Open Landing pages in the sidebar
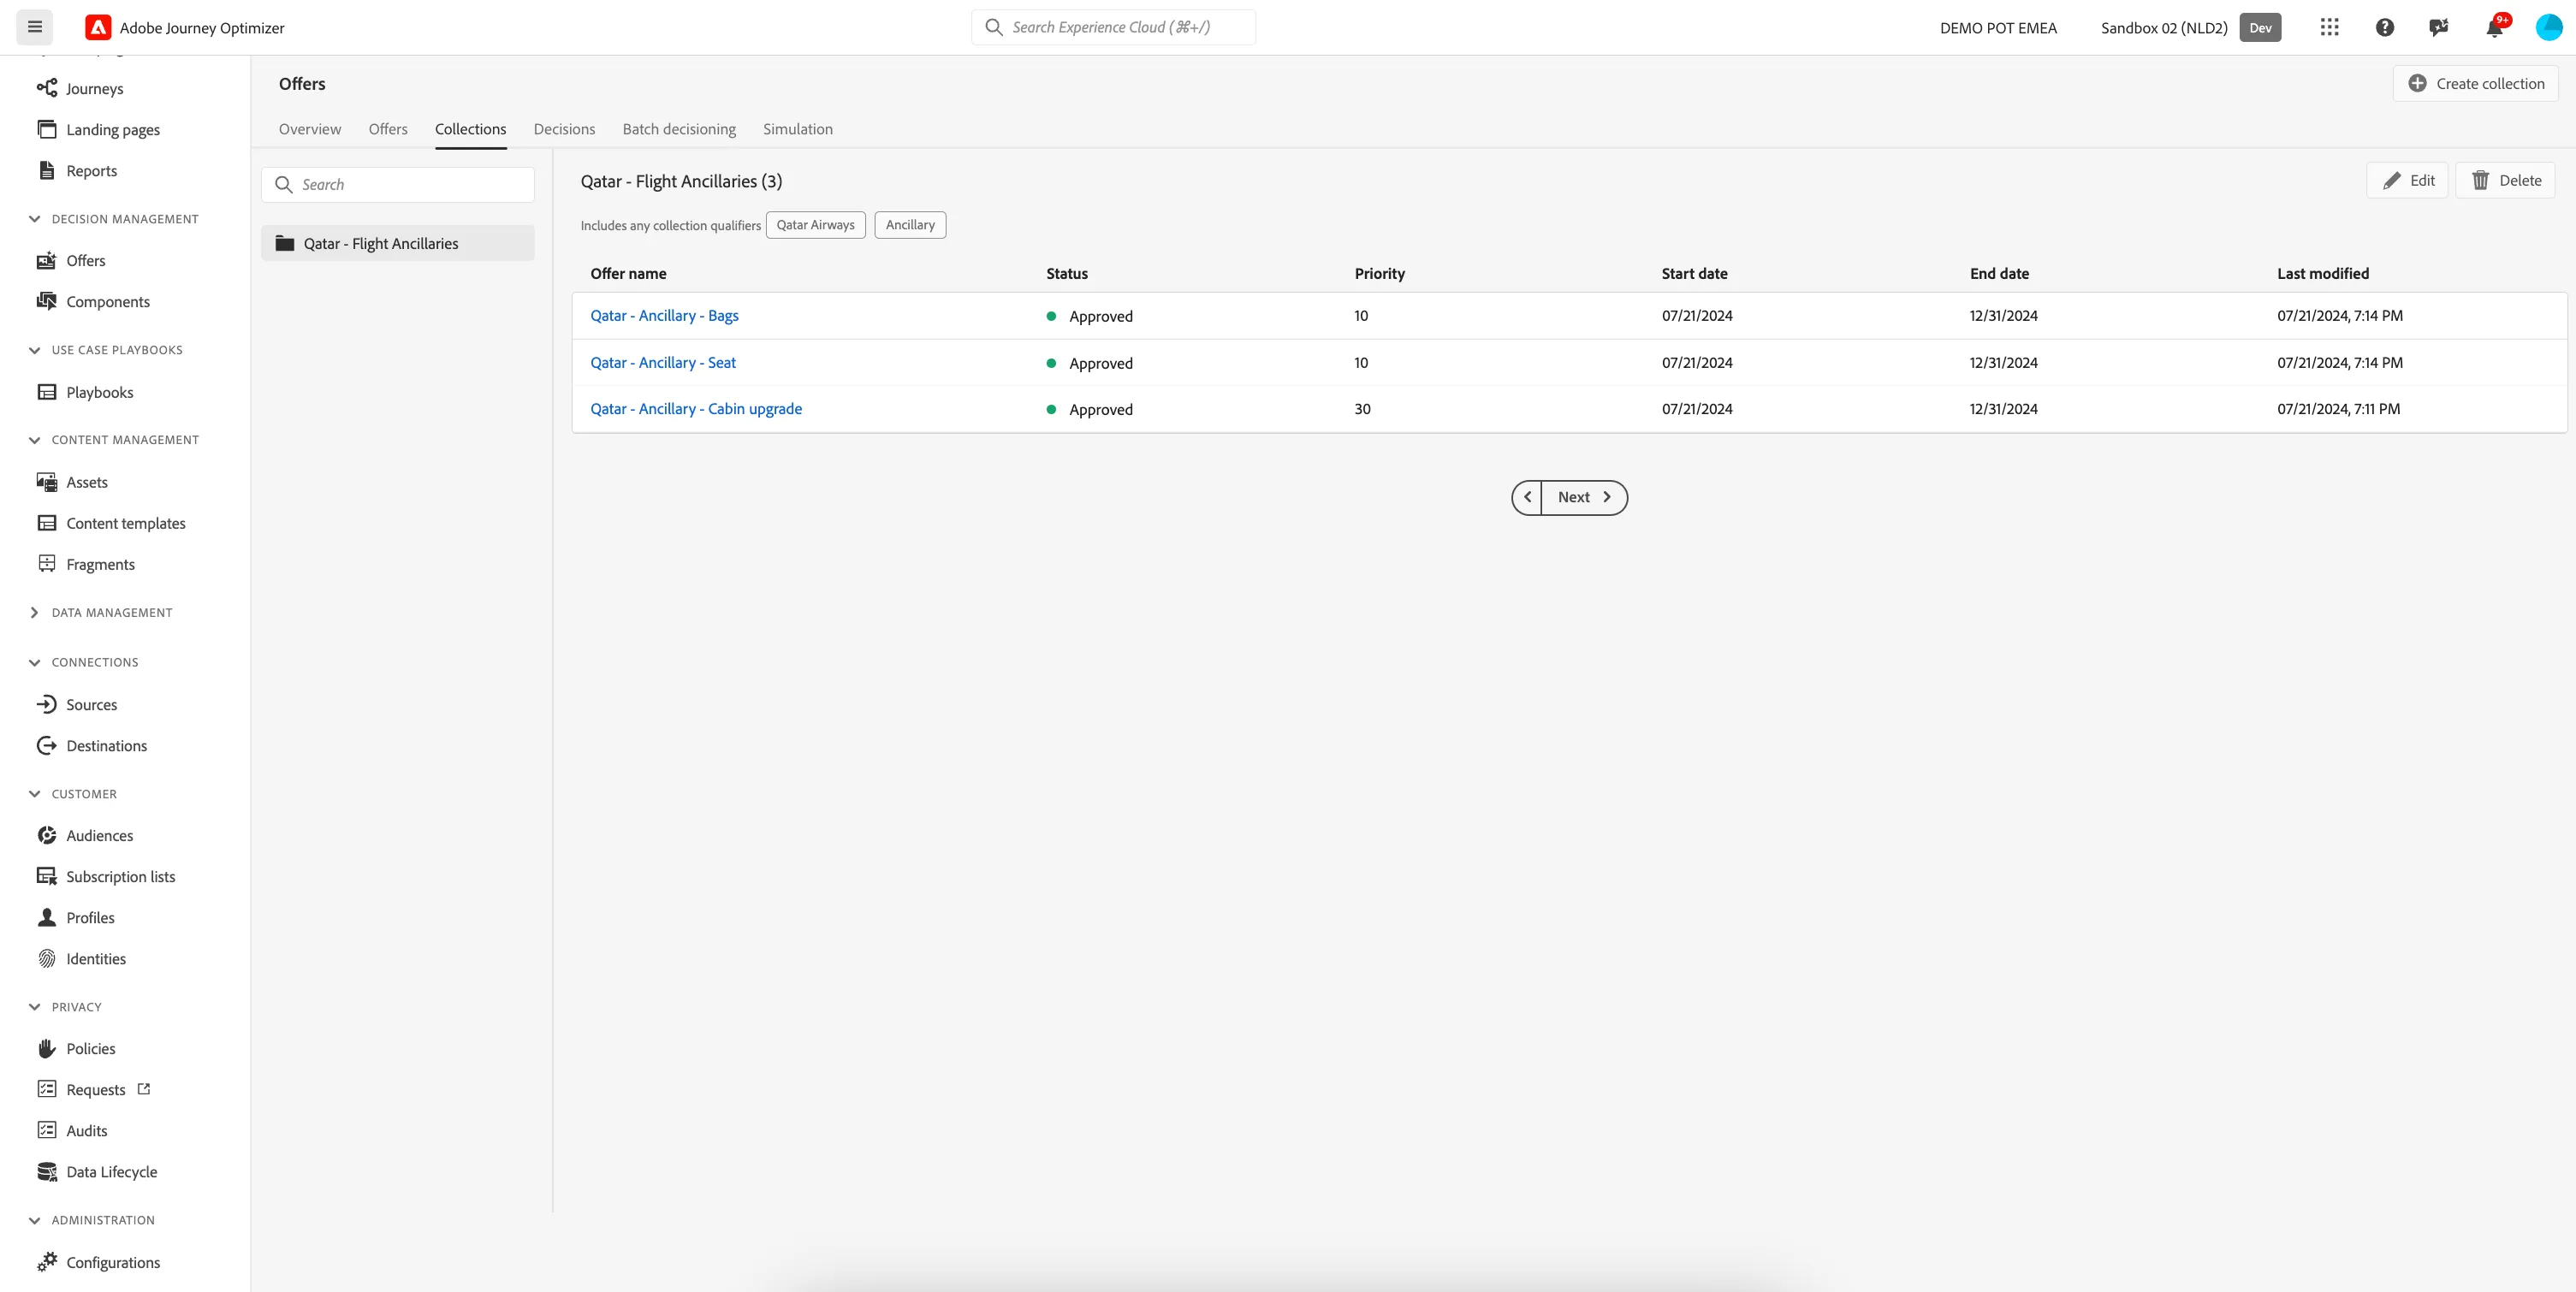This screenshot has height=1292, width=2576. tap(98, 129)
